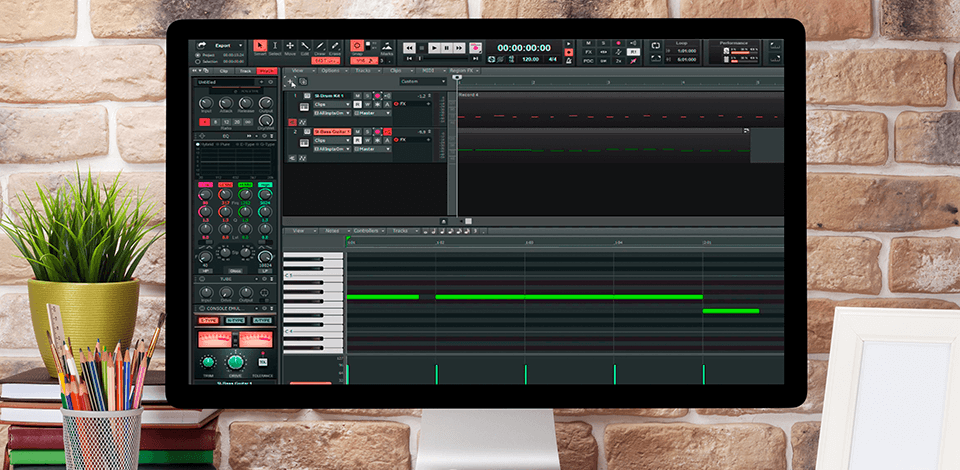Open the Clips dropdown on the bass track

(332, 141)
